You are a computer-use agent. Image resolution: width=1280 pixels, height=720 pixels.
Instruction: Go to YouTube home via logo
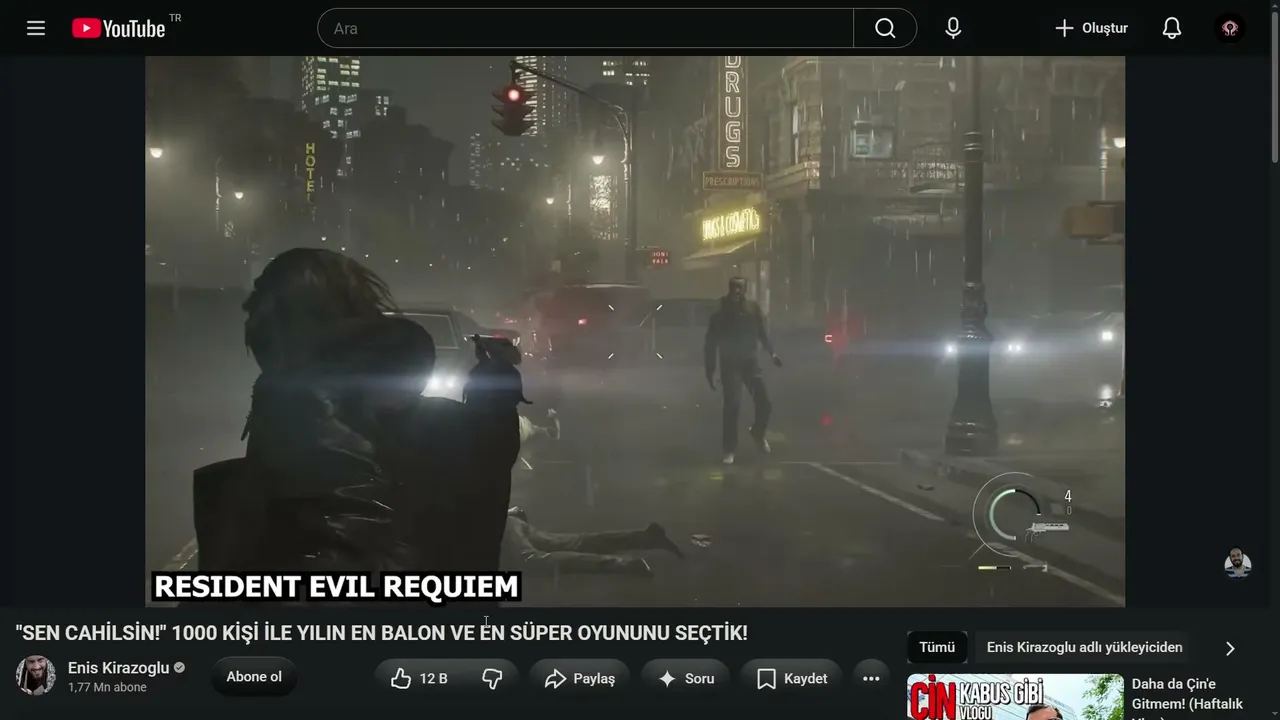119,28
